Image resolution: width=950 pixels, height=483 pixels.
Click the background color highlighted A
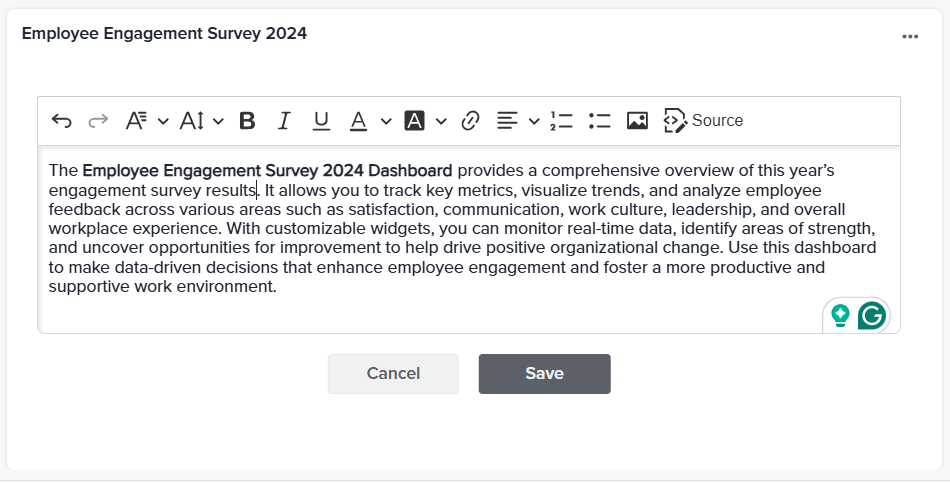415,121
